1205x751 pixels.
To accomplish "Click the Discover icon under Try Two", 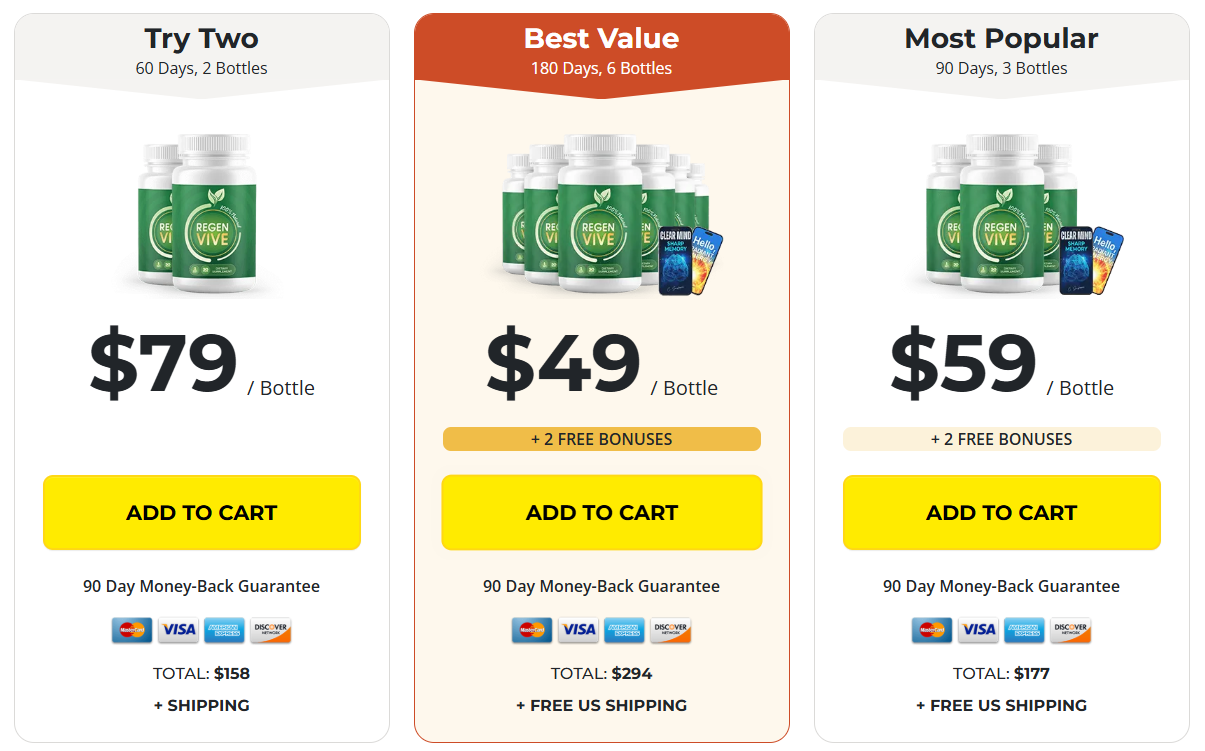I will [x=270, y=630].
